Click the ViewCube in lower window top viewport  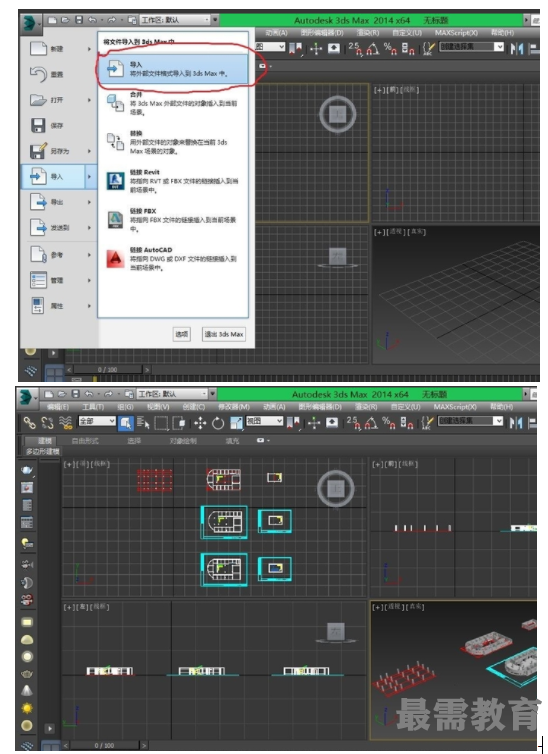(336, 489)
